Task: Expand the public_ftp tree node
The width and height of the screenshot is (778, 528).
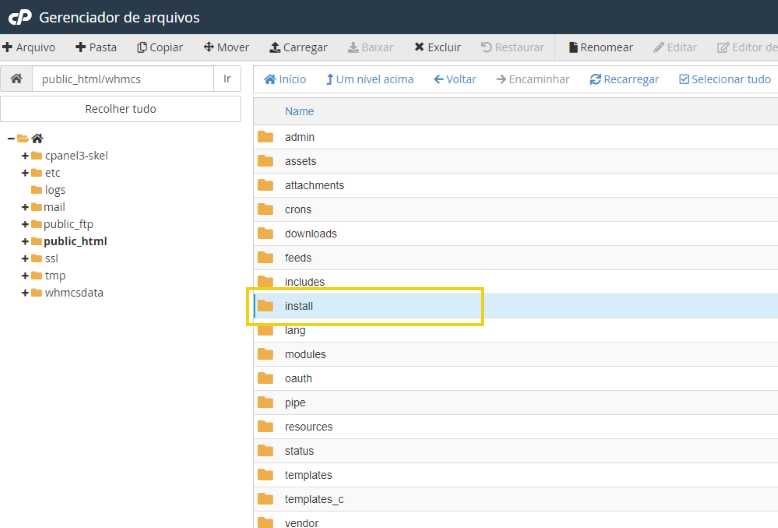Action: pos(25,224)
